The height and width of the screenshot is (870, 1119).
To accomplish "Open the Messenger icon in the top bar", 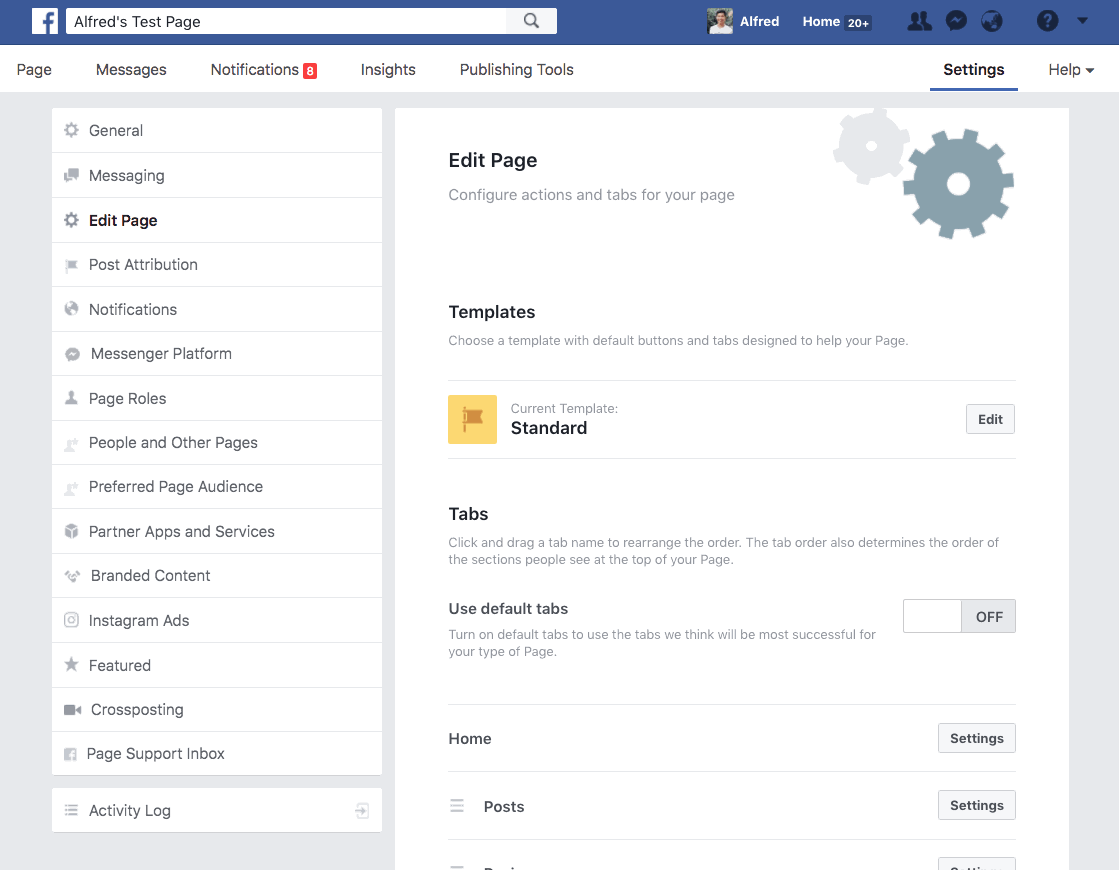I will click(x=956, y=21).
